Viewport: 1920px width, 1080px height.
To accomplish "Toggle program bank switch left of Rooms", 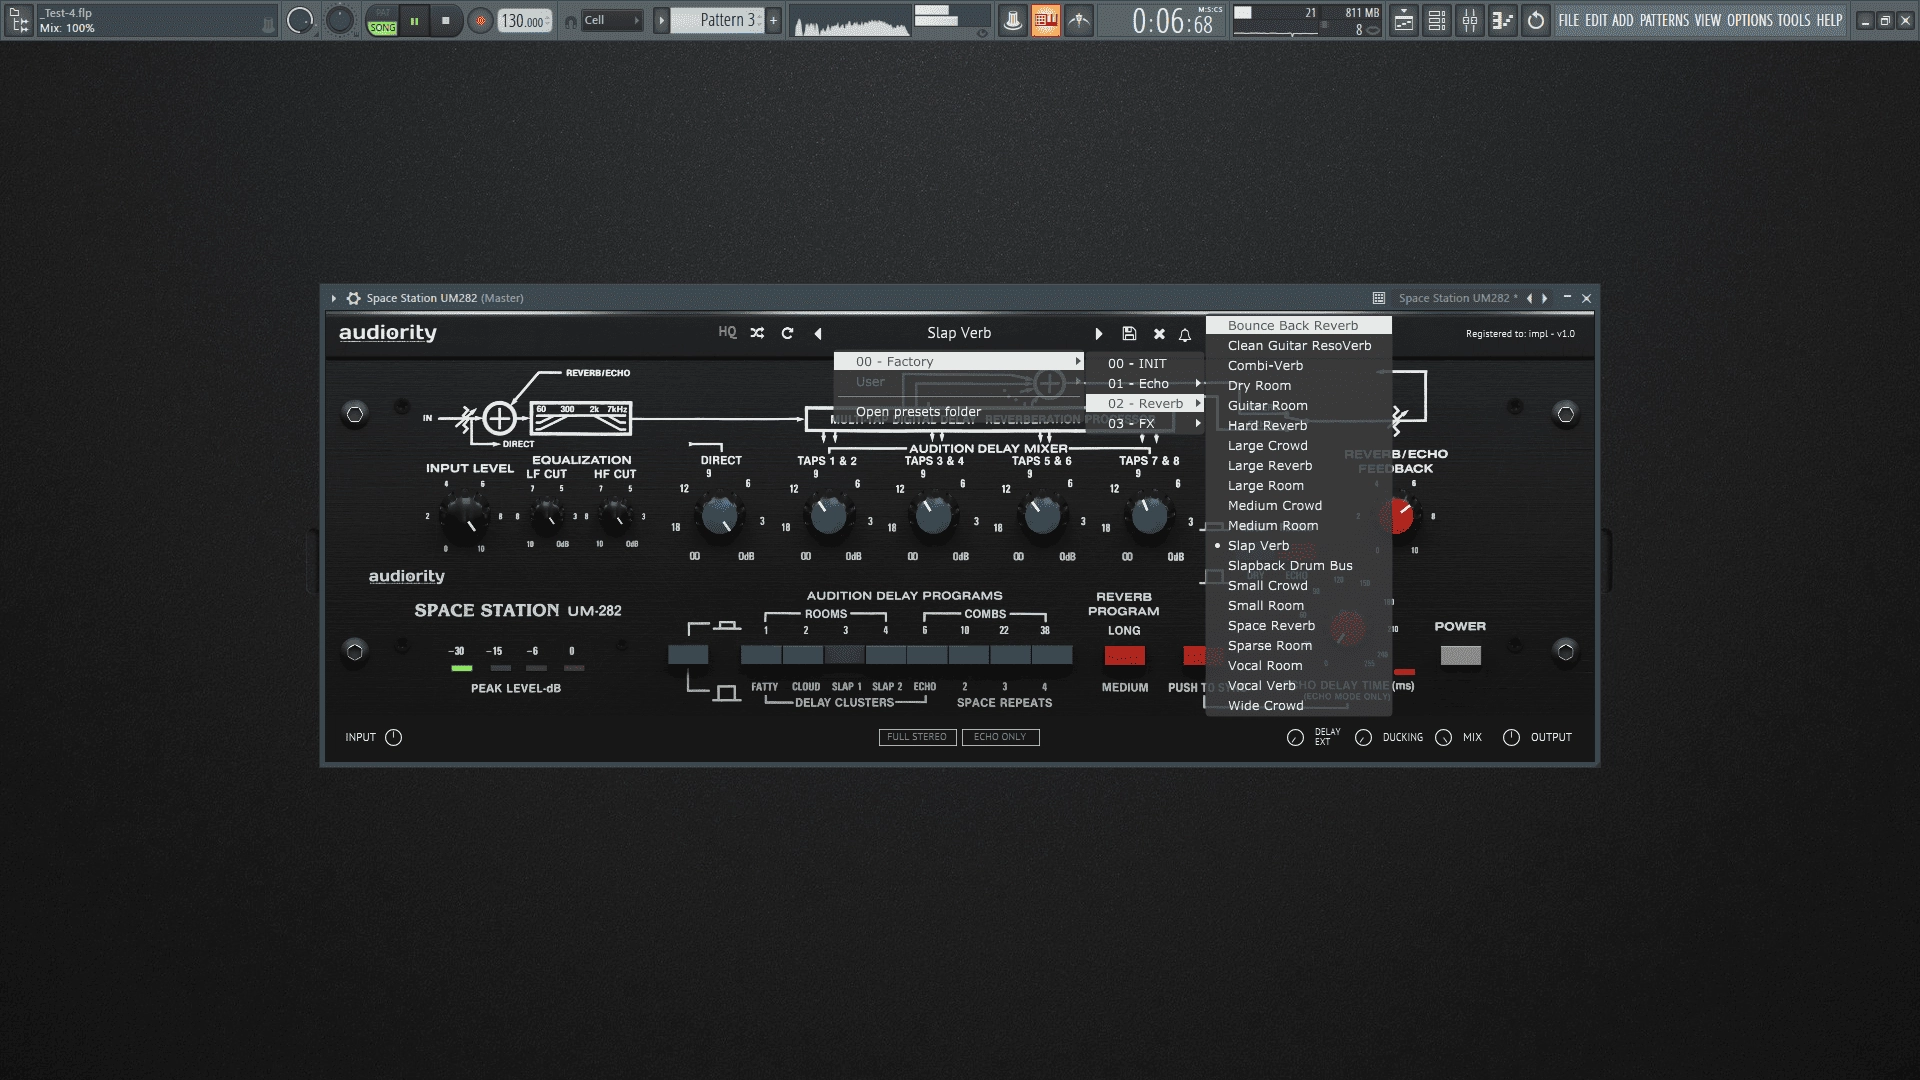I will pos(688,656).
